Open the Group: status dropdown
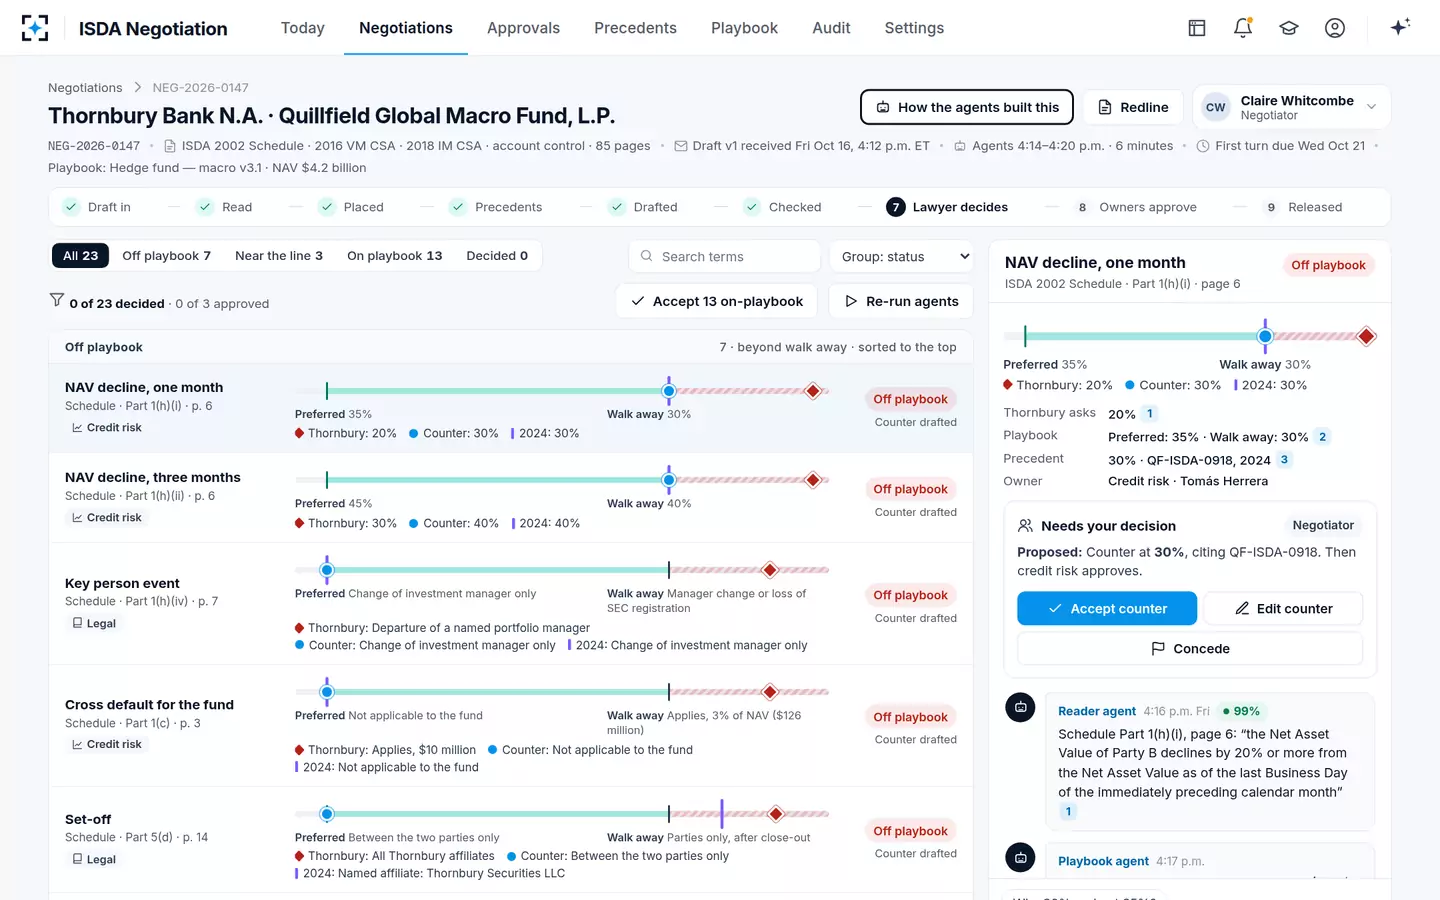 click(901, 256)
